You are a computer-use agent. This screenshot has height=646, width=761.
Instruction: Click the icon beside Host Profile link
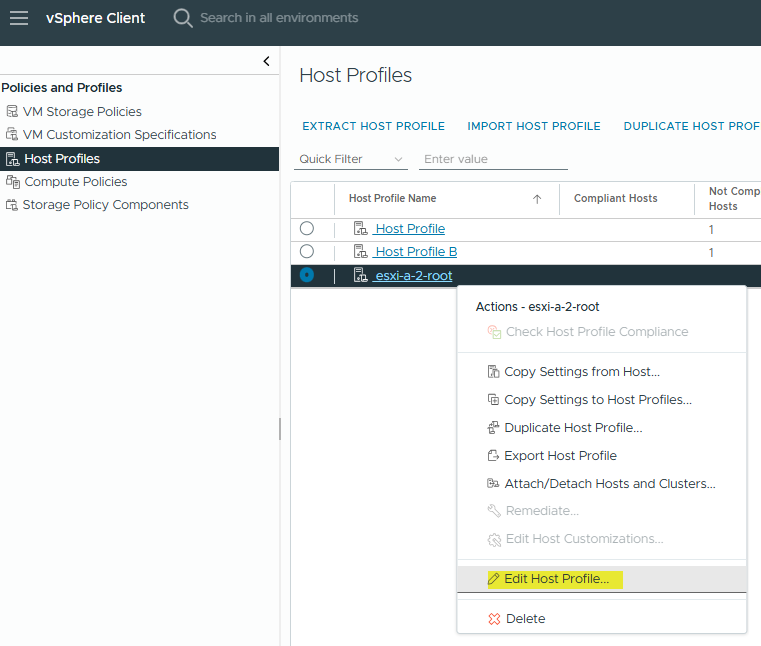360,228
